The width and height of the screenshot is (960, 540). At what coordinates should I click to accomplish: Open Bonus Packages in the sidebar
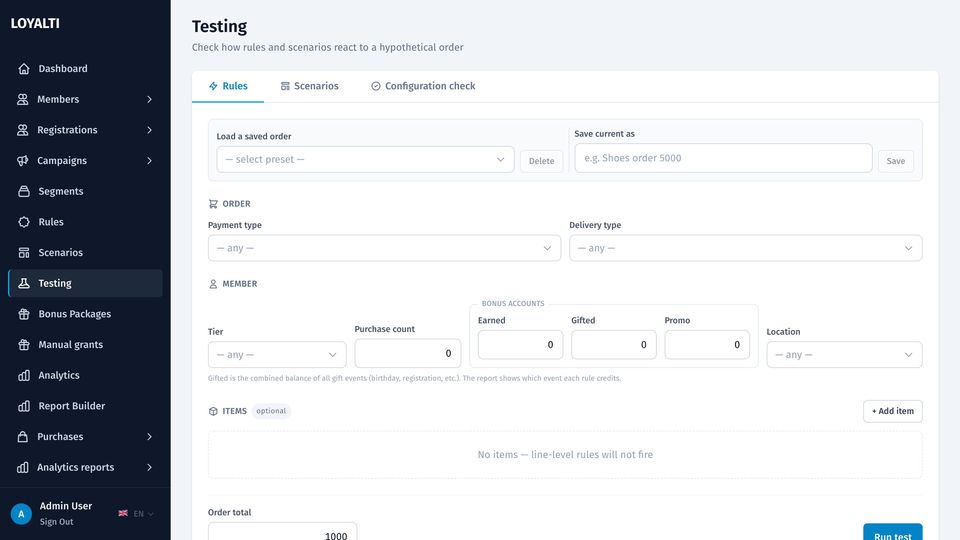[85, 313]
